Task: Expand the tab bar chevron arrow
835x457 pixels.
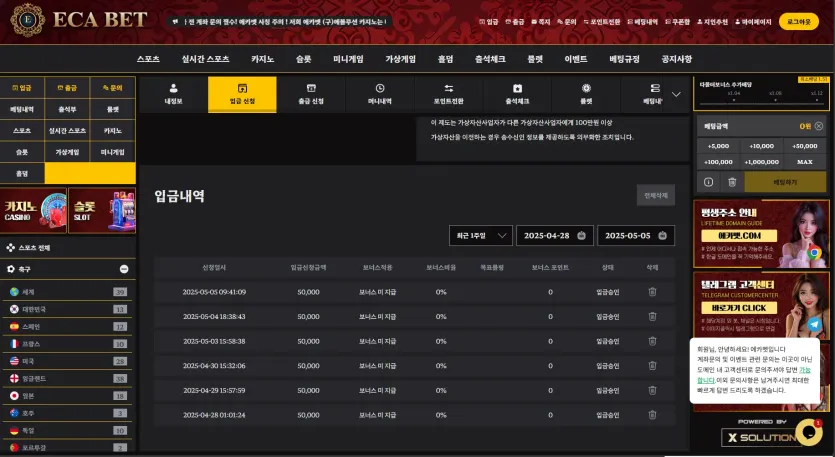Action: coord(676,94)
